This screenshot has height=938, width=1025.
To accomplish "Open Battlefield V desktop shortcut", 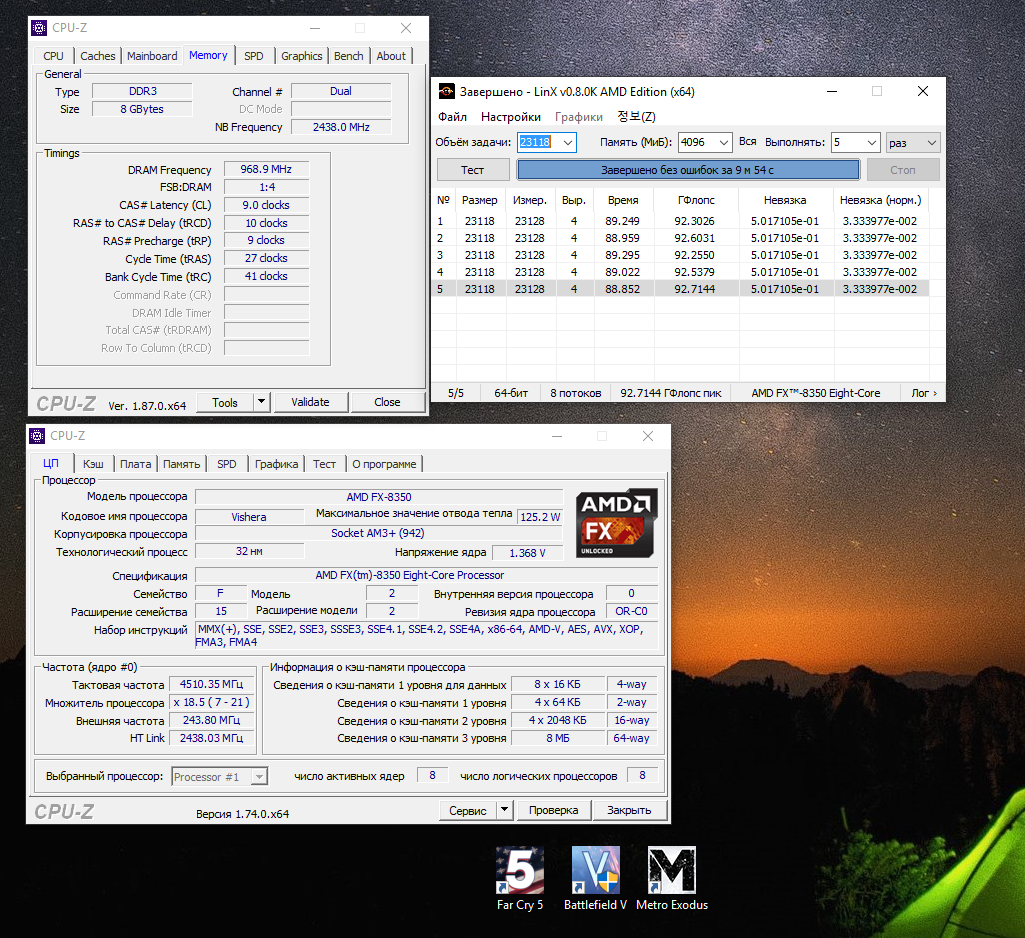I will point(596,878).
